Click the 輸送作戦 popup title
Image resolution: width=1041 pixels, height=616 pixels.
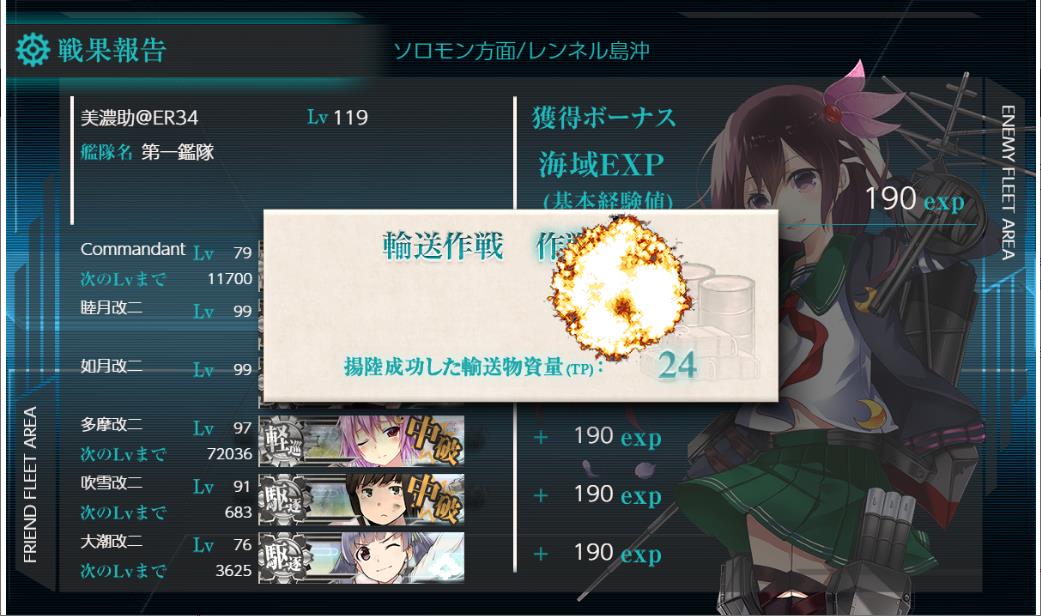(x=443, y=246)
